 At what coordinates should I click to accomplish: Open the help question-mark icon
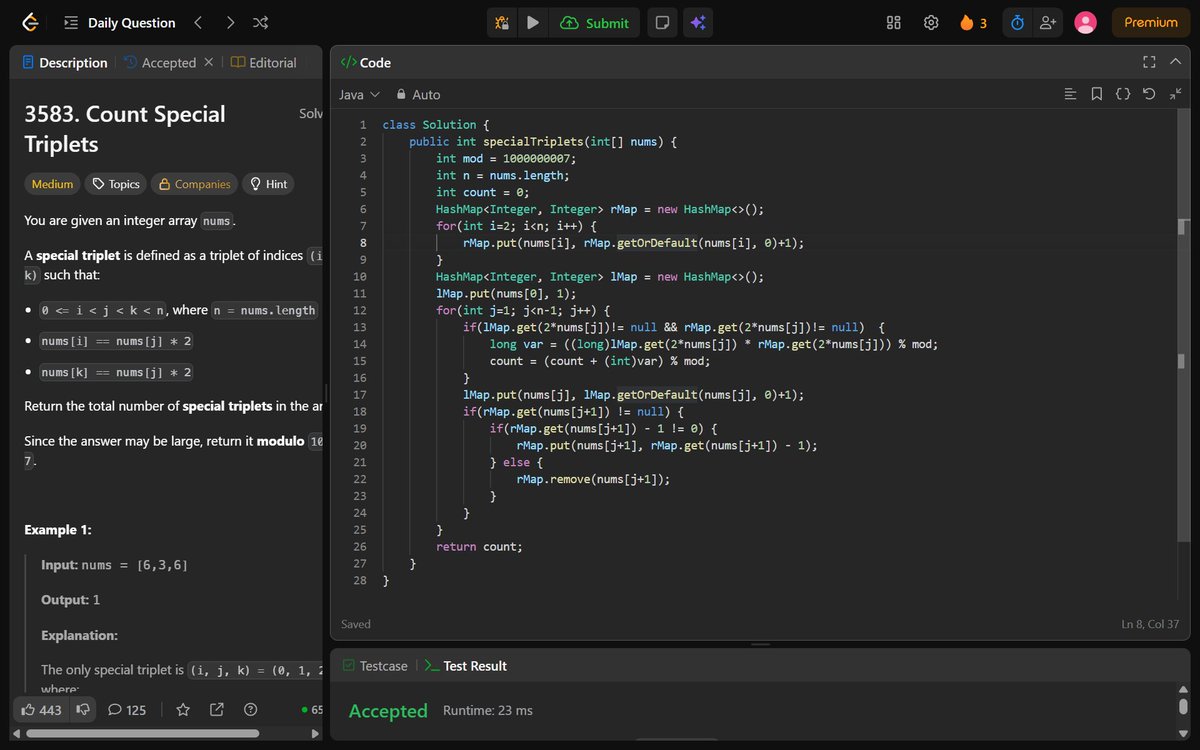tap(251, 709)
